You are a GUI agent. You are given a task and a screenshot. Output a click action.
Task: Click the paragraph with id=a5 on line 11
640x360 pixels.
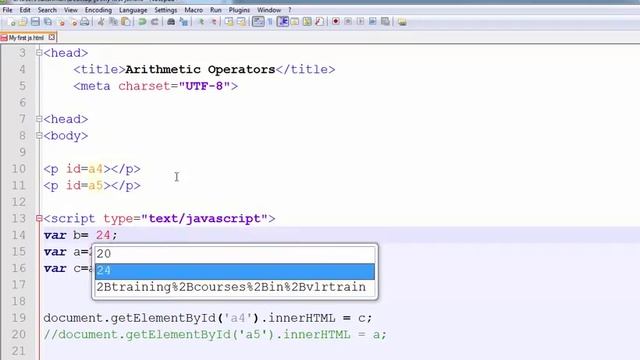click(92, 186)
